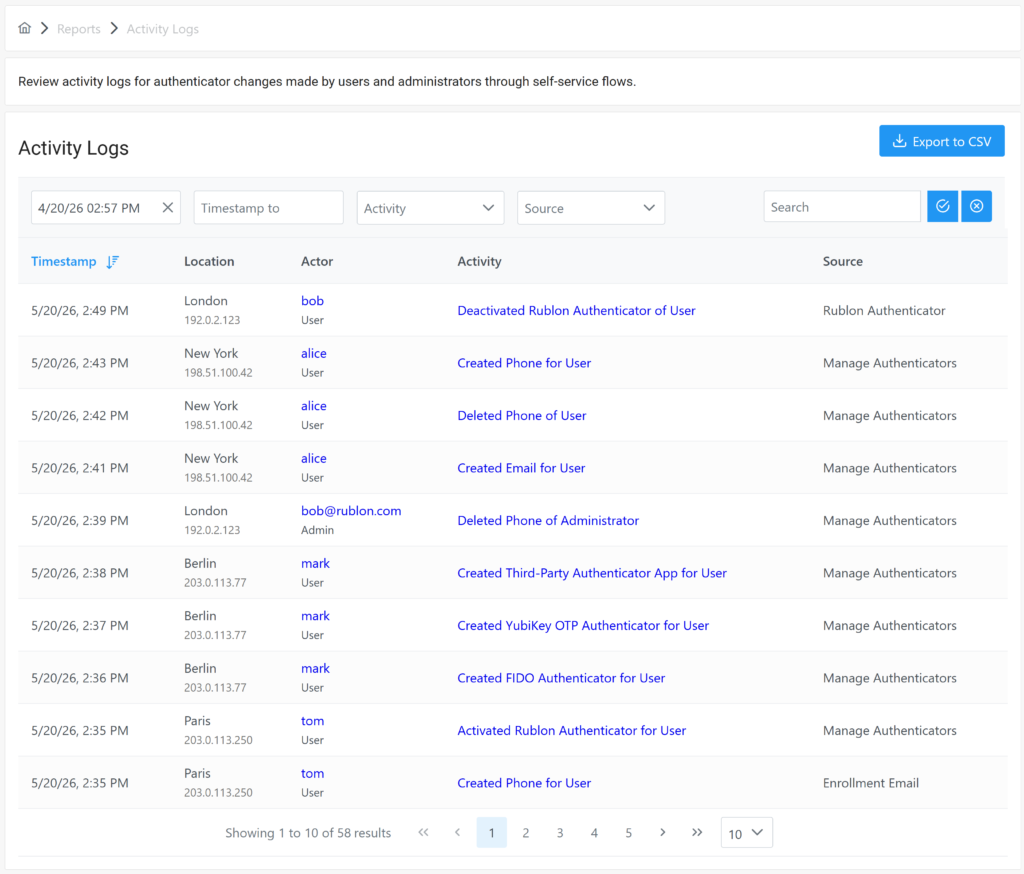The width and height of the screenshot is (1024, 874).
Task: Click the Showing 1 to 10 of 58 results text
Action: tap(308, 833)
